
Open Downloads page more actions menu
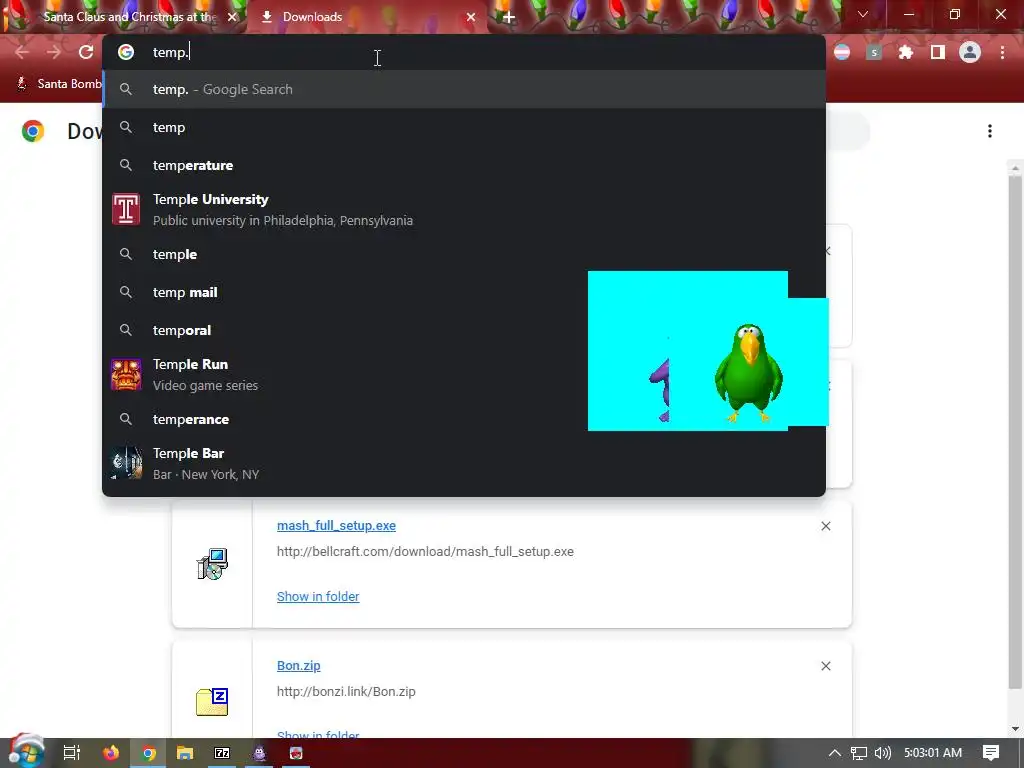click(x=990, y=131)
